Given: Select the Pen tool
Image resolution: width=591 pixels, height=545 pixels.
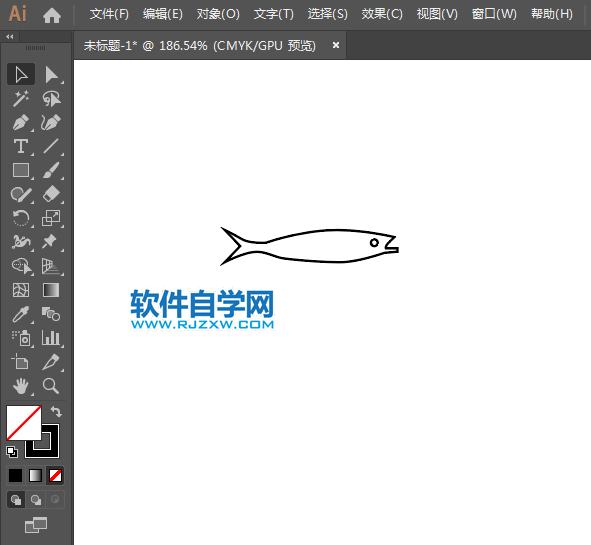Looking at the screenshot, I should (21, 122).
